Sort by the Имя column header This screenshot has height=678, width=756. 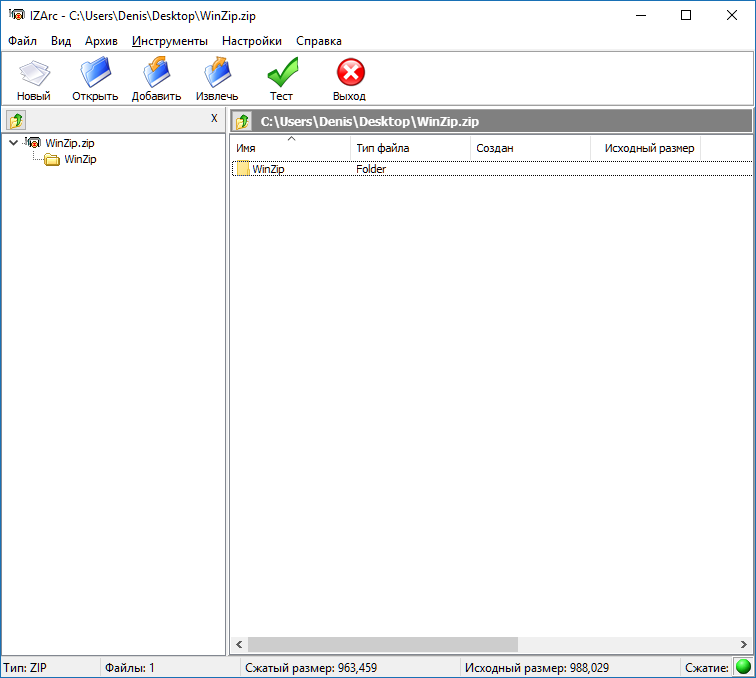coord(290,148)
